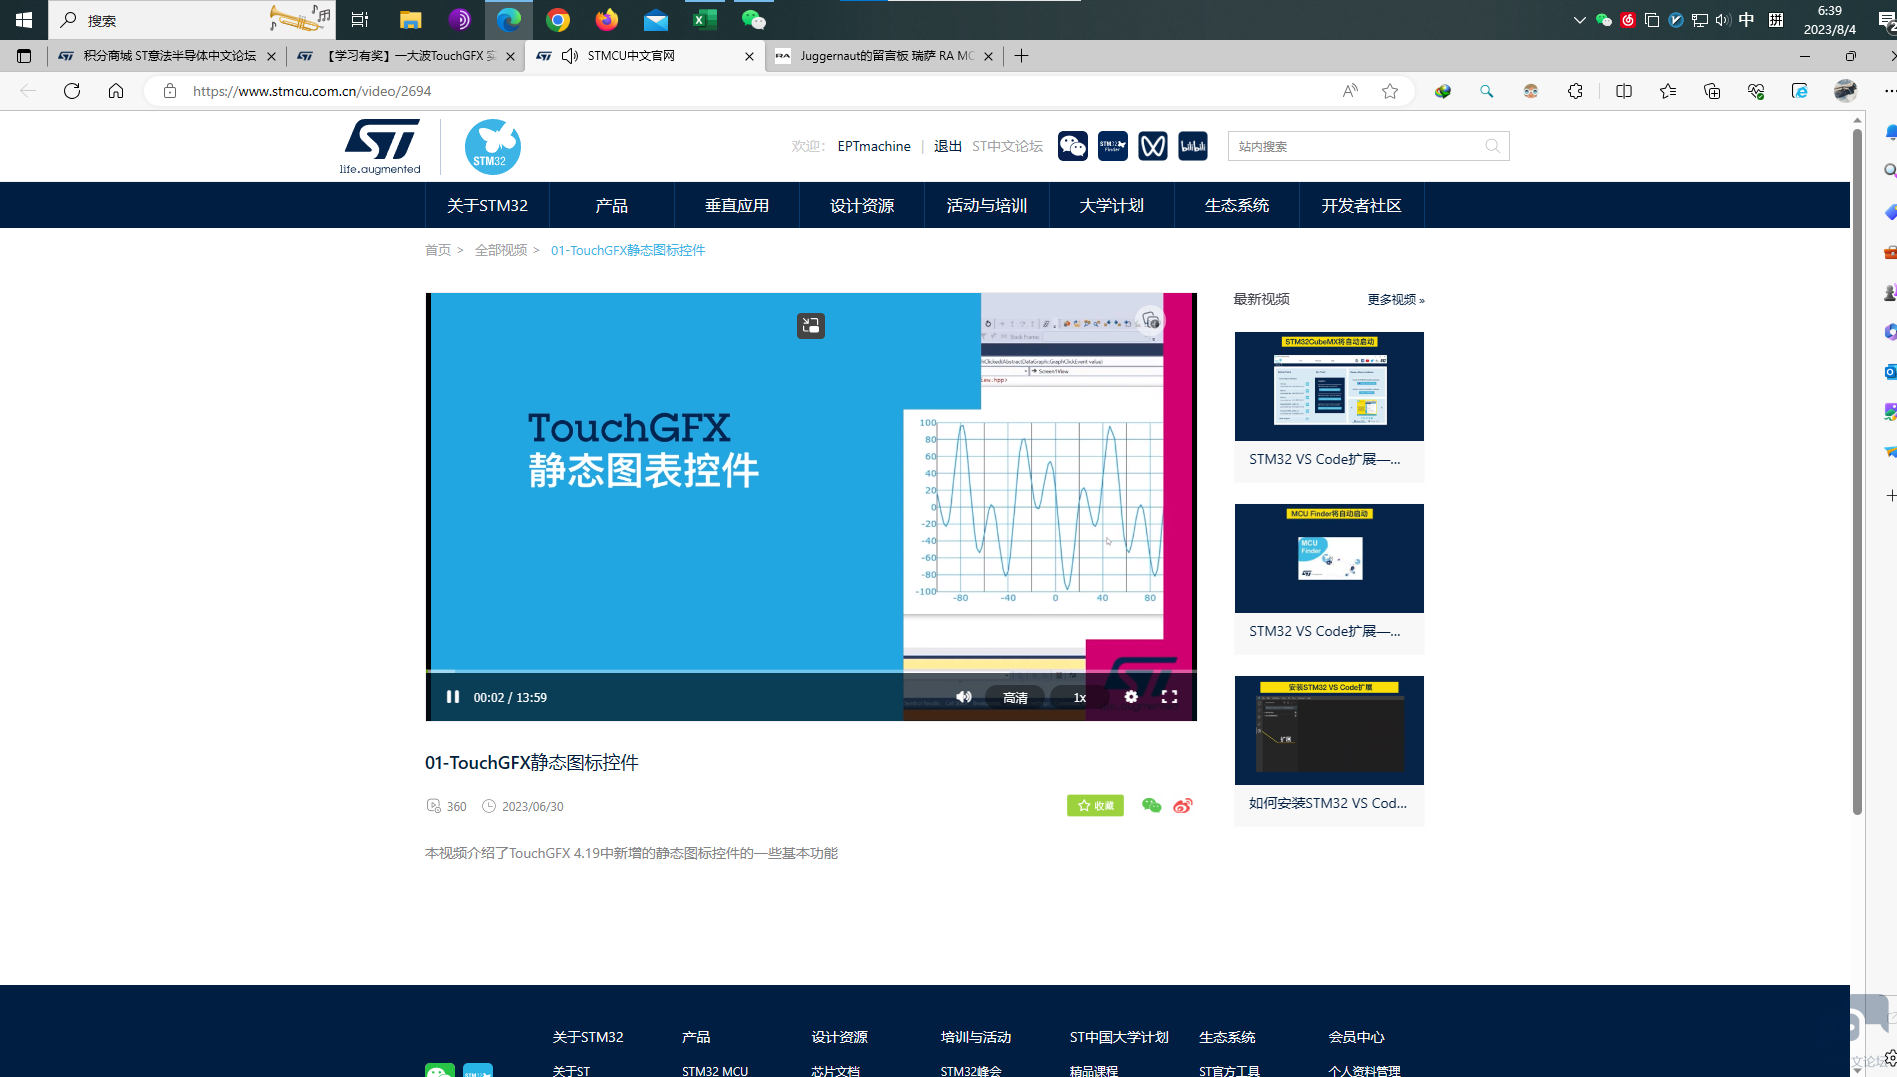Click the address bar URL
Viewport: 1897px width, 1077px height.
pyautogui.click(x=312, y=91)
